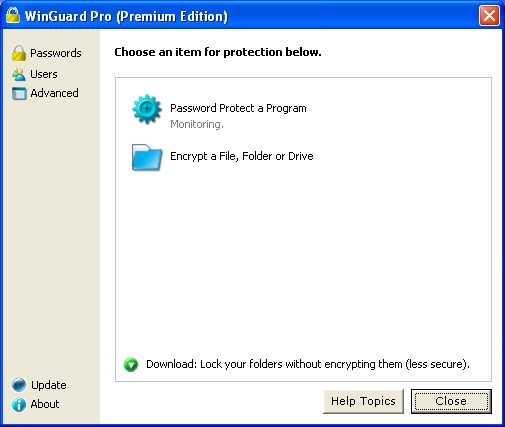The height and width of the screenshot is (427, 505).
Task: Click the WinGuard Pro title bar lock icon
Action: point(13,15)
